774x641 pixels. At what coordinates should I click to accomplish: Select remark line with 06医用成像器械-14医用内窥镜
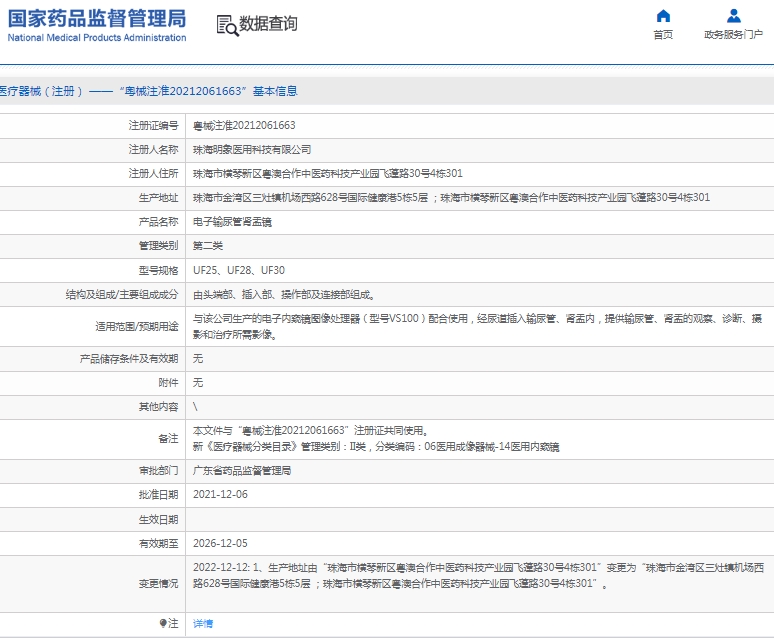(x=376, y=447)
